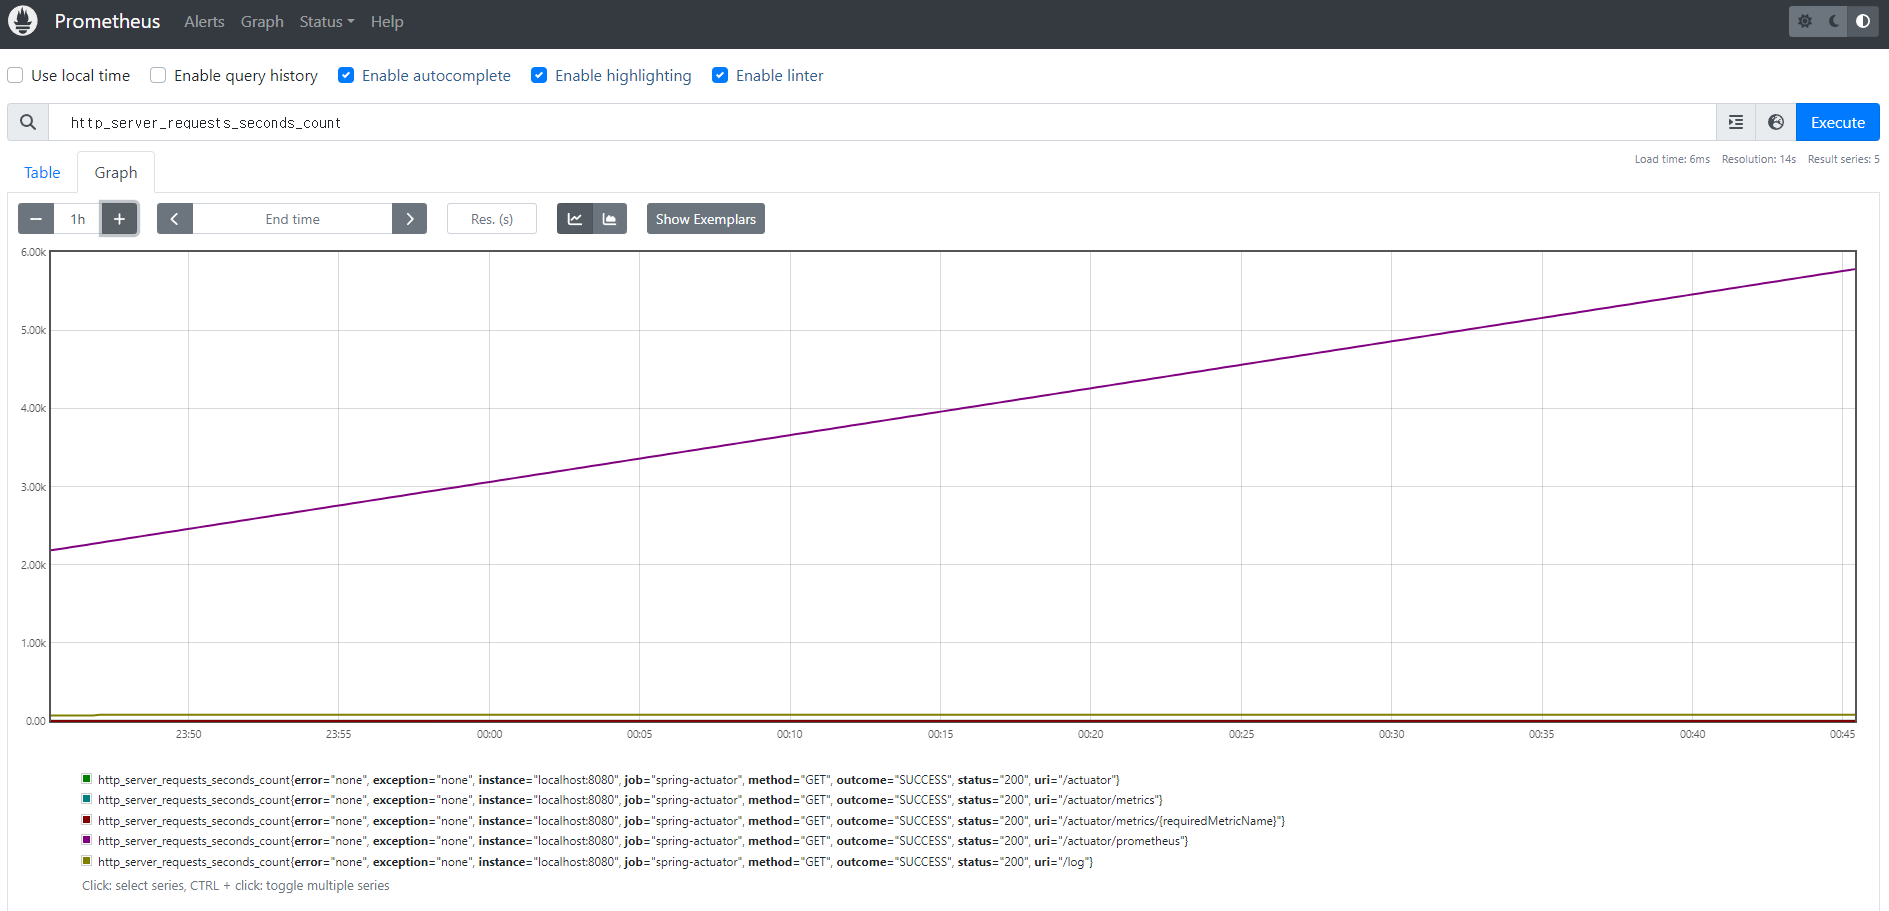The height and width of the screenshot is (911, 1889).
Task: Click the format expression icon
Action: [1736, 122]
